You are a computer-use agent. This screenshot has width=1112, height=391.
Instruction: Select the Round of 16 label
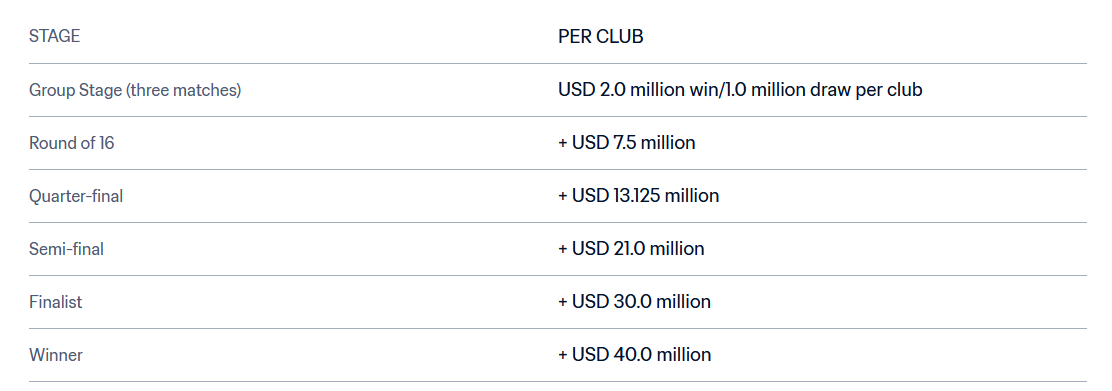pyautogui.click(x=72, y=143)
